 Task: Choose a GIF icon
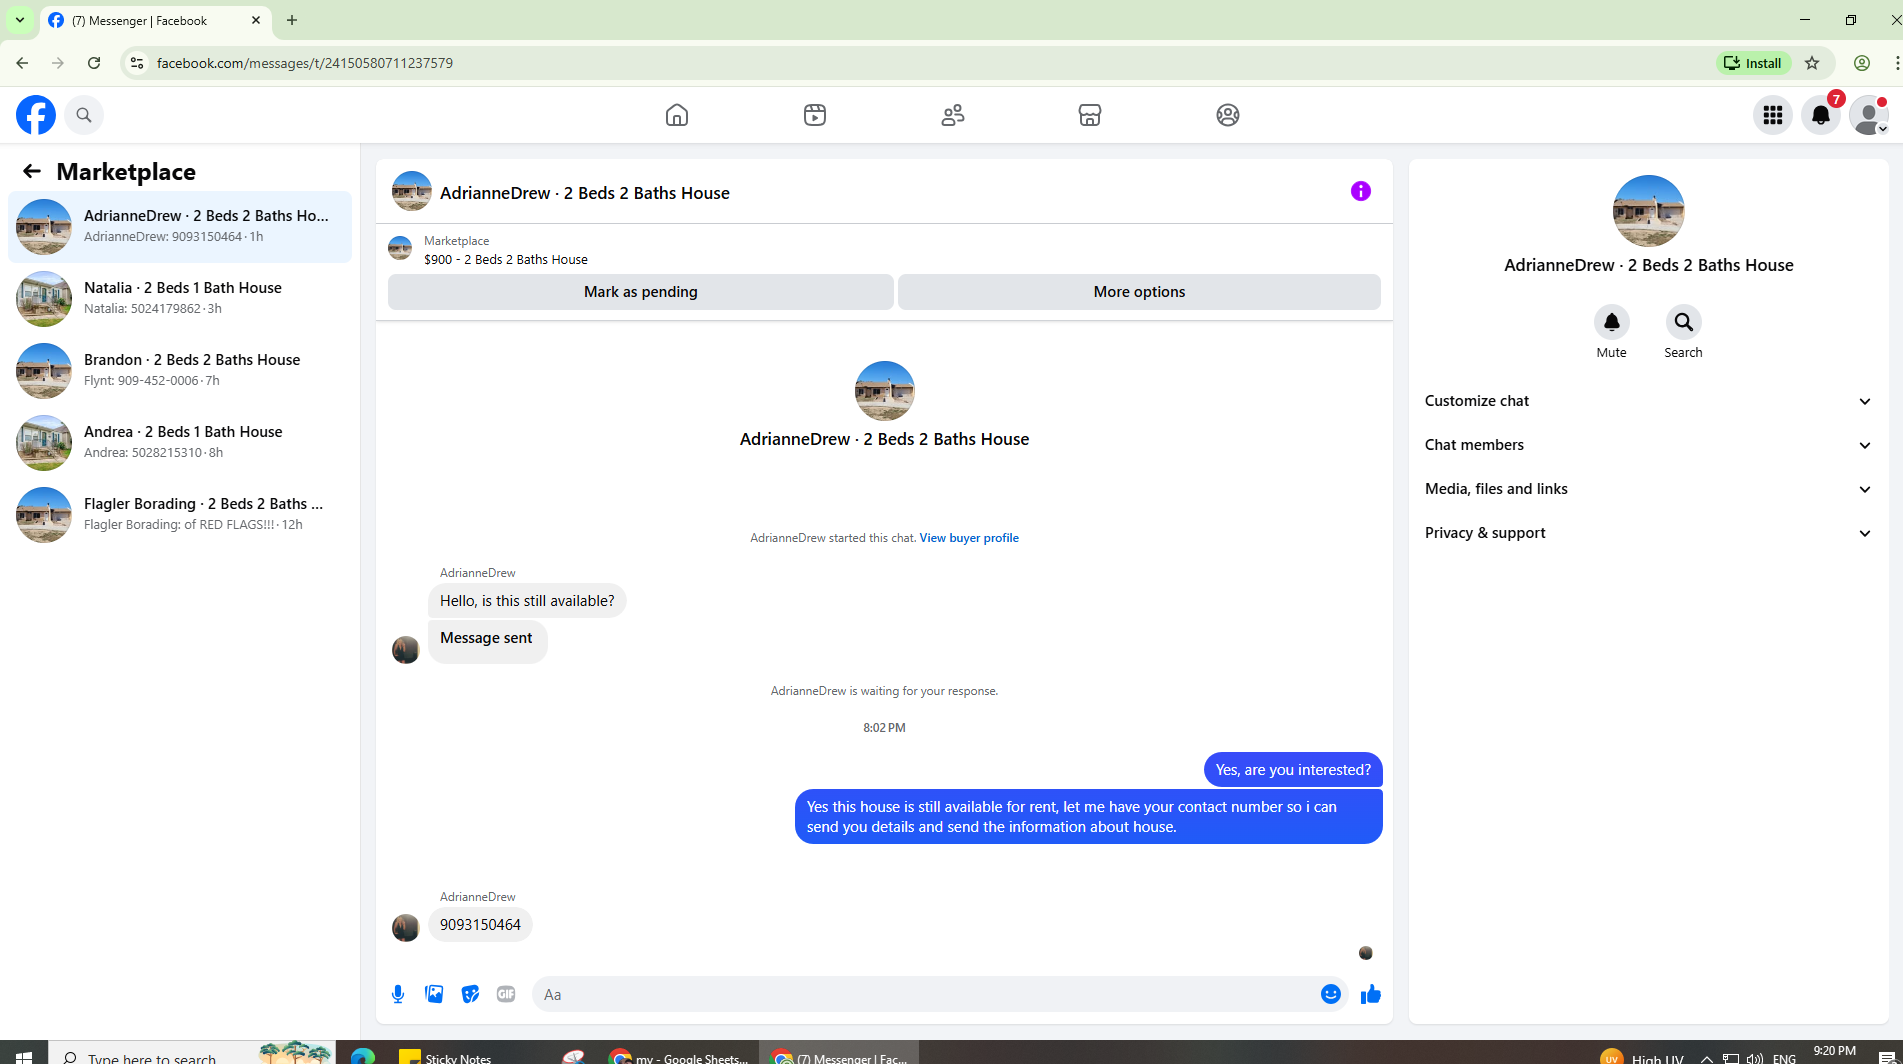point(506,994)
